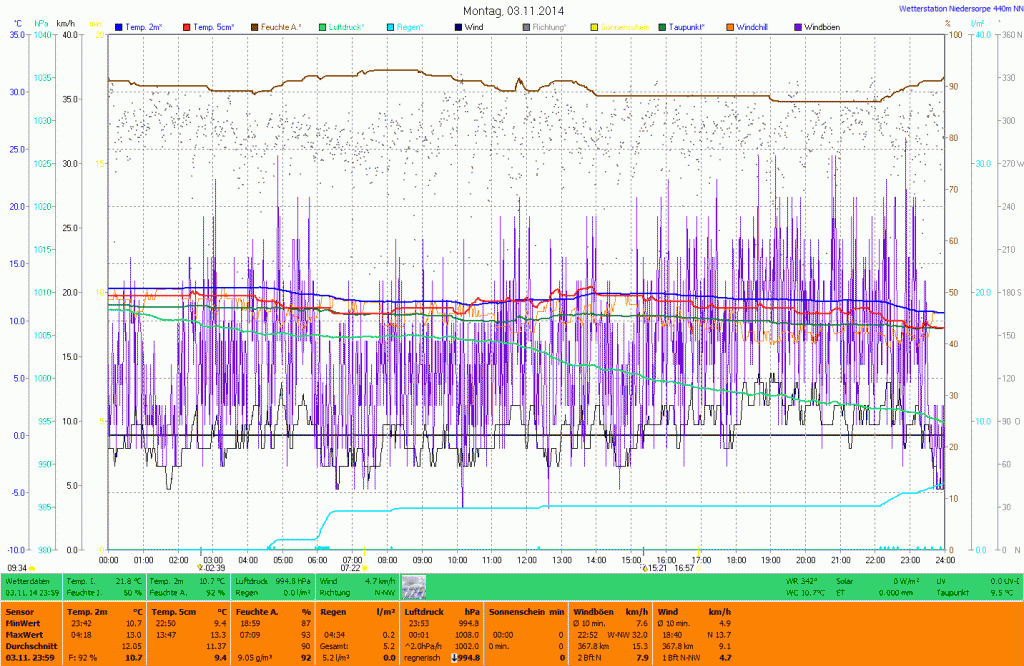Click the purple Windböen legend marker

click(798, 25)
